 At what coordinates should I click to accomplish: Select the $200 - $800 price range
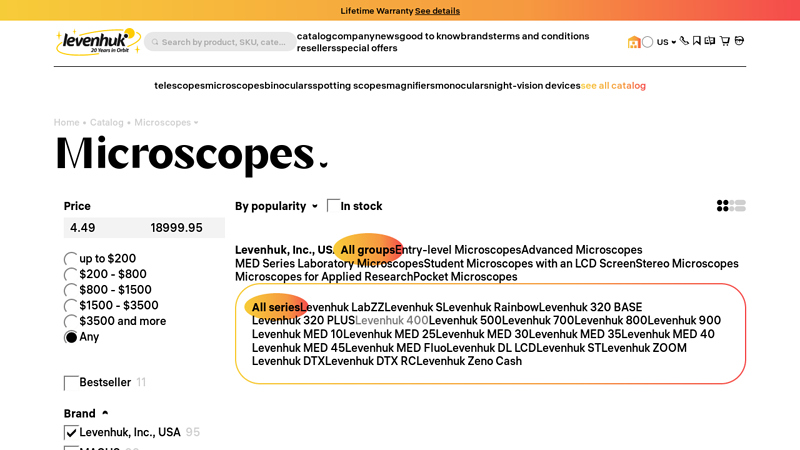pos(70,274)
